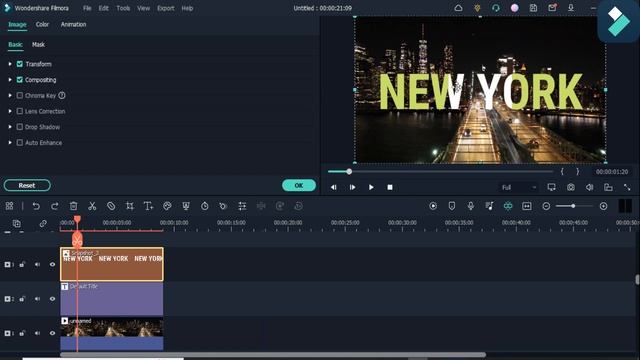Open the messages mail icon in title bar

coord(552,8)
